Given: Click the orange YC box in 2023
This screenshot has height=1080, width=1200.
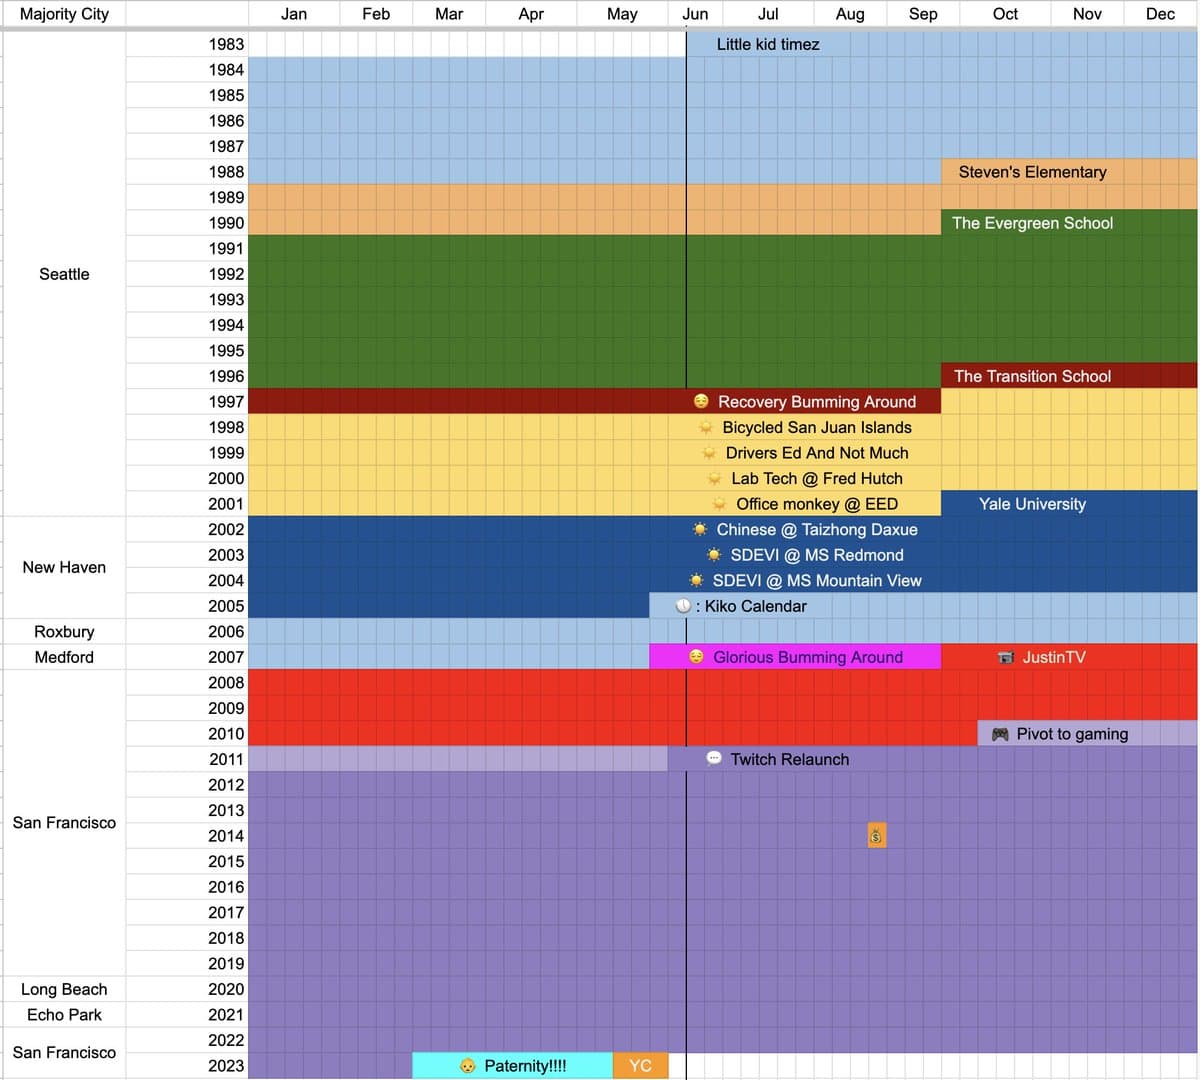Looking at the screenshot, I should point(641,1065).
